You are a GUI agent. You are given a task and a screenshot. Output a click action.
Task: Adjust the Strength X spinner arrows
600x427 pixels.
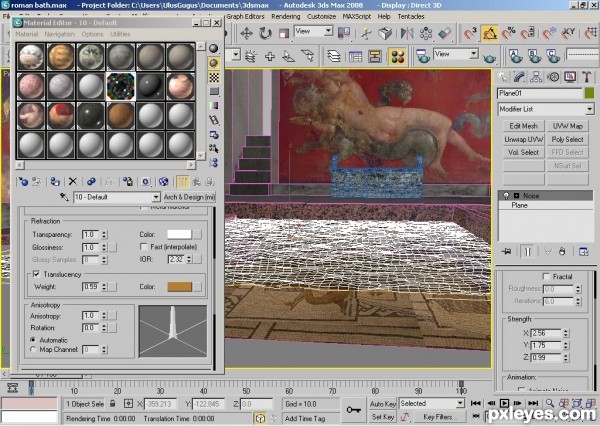coord(566,333)
